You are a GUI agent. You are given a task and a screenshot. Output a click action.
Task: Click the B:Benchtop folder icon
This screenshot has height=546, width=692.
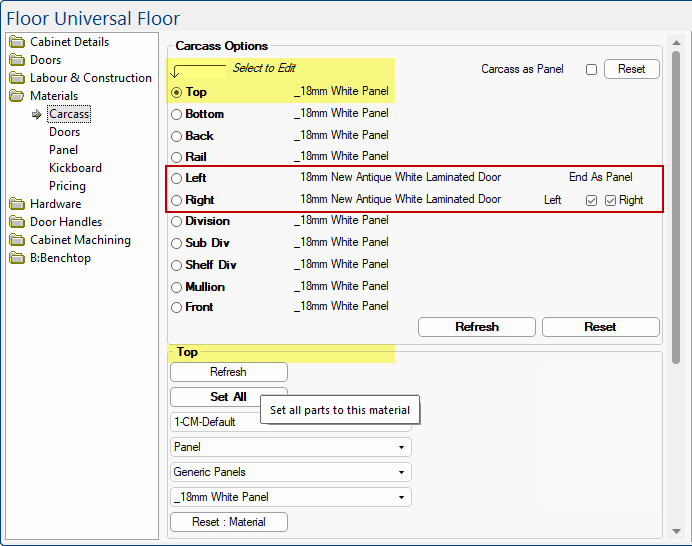[17, 258]
